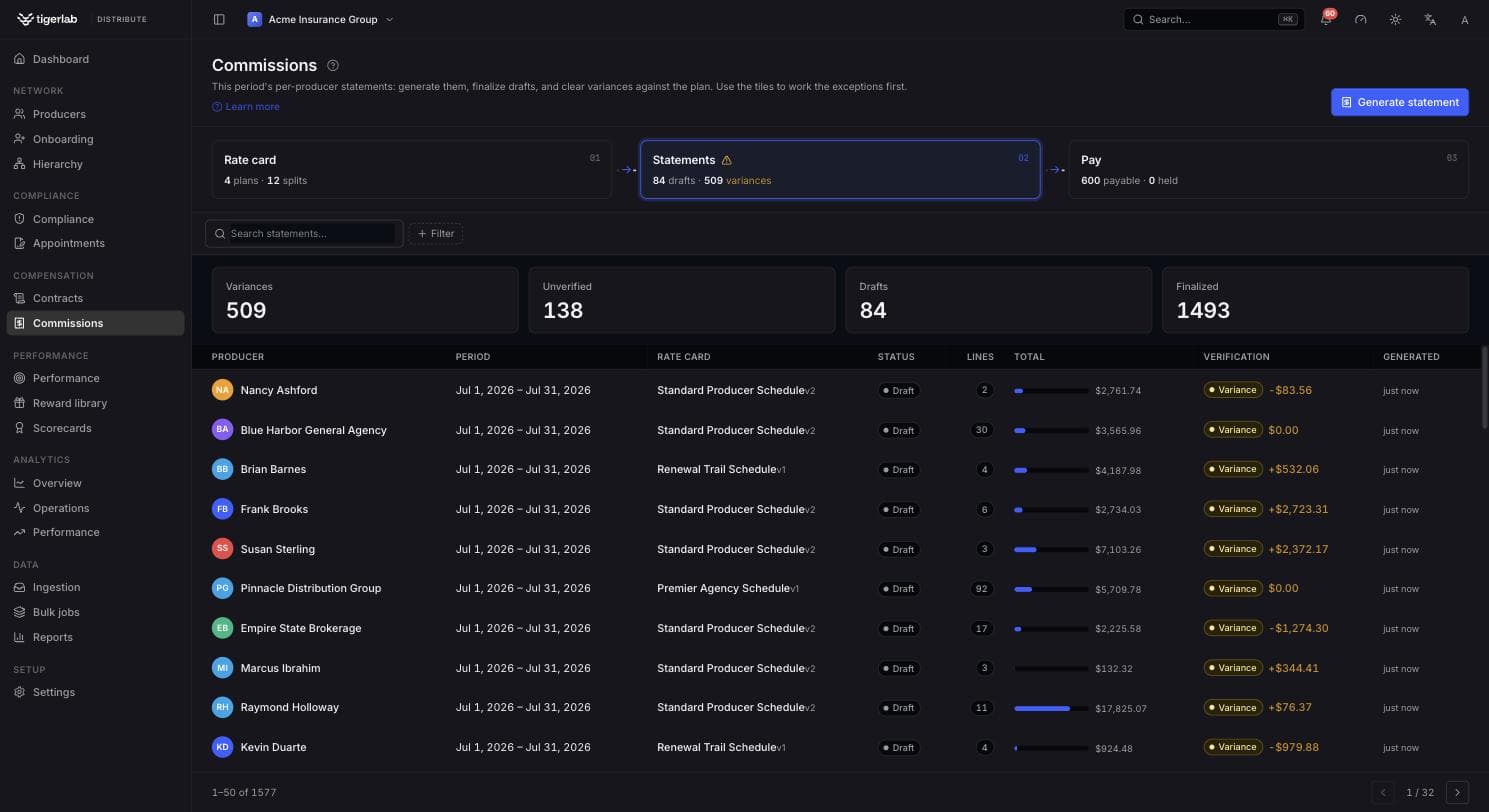
Task: Click the Unverified 138 tile
Action: (x=682, y=300)
